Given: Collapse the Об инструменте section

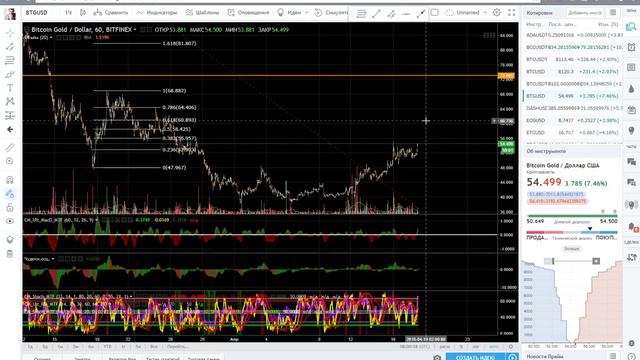Looking at the screenshot, I should click(x=571, y=151).
